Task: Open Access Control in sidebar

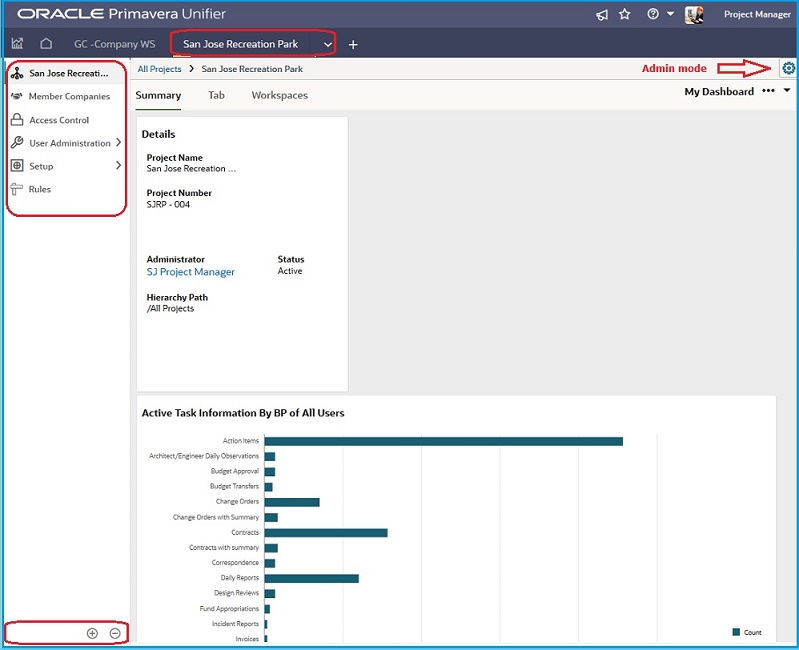Action: (59, 120)
